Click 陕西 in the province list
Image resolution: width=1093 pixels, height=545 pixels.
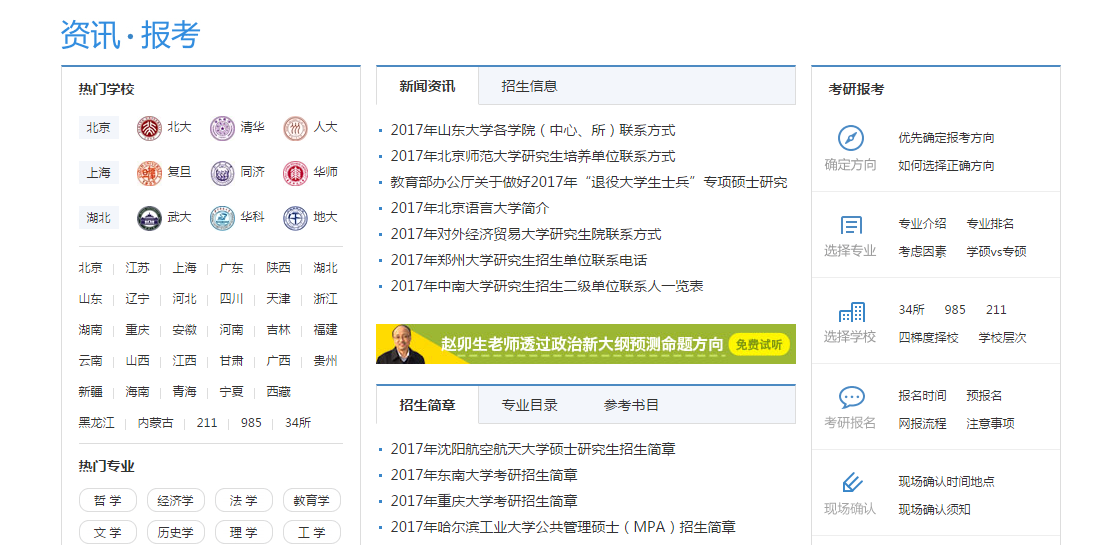click(x=278, y=268)
